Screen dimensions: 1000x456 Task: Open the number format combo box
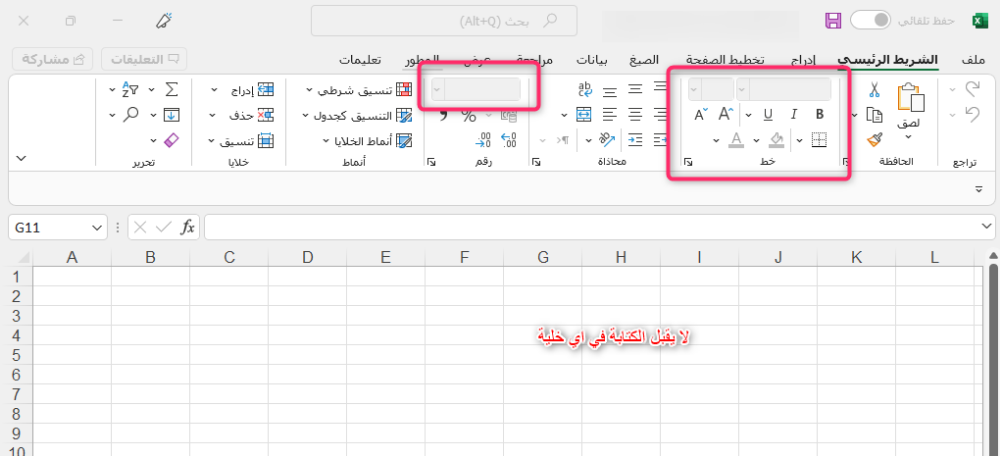(x=476, y=89)
